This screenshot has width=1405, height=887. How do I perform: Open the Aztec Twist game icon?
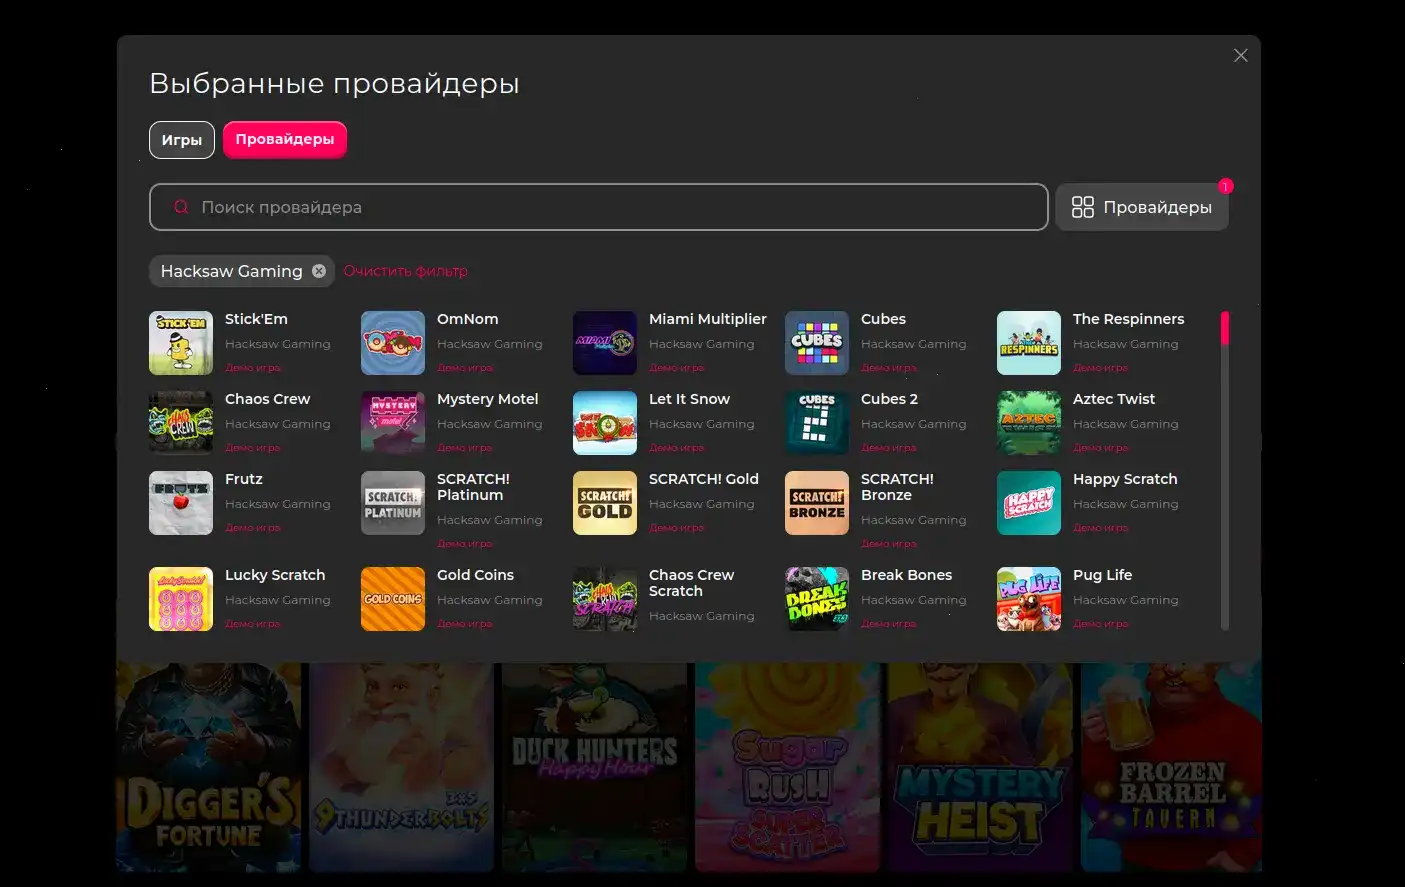[x=1028, y=423]
